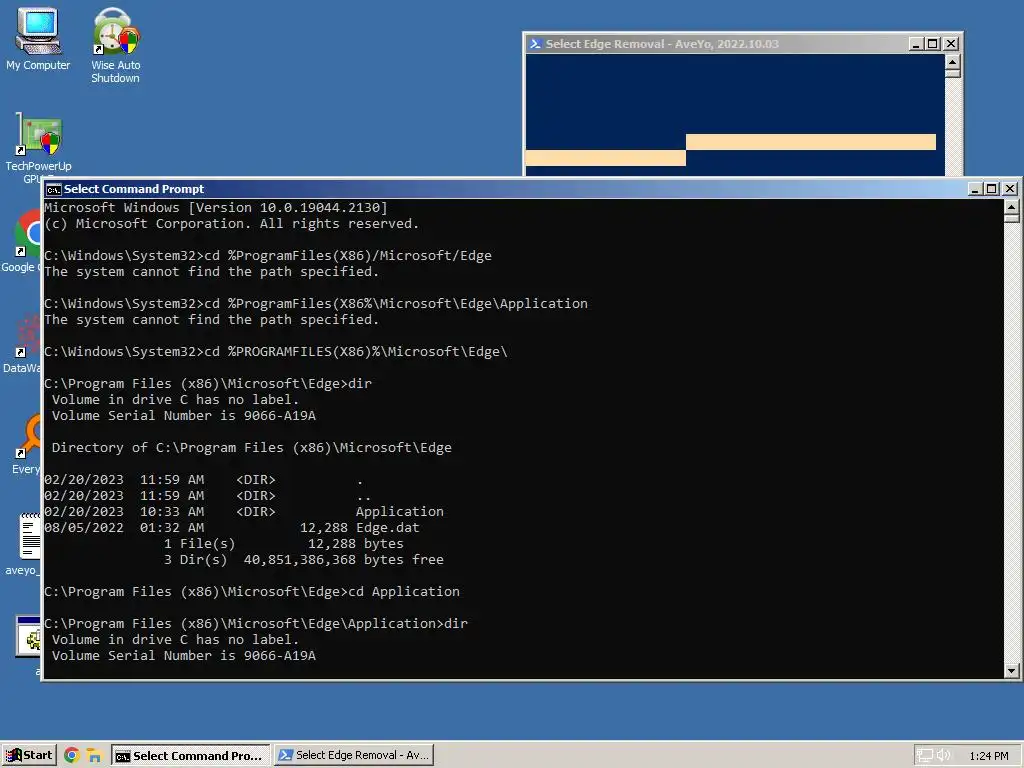The image size is (1024, 768).
Task: Click the 1:24 PM system clock
Action: click(x=988, y=756)
